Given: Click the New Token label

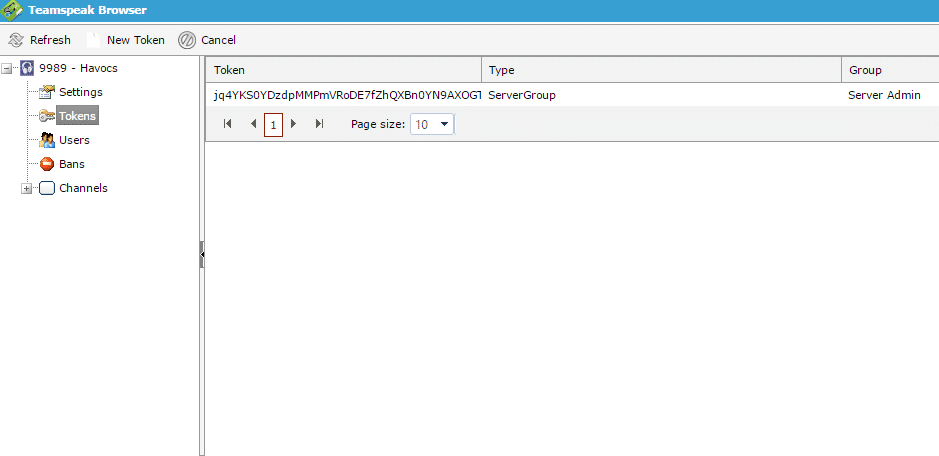Looking at the screenshot, I should 136,40.
